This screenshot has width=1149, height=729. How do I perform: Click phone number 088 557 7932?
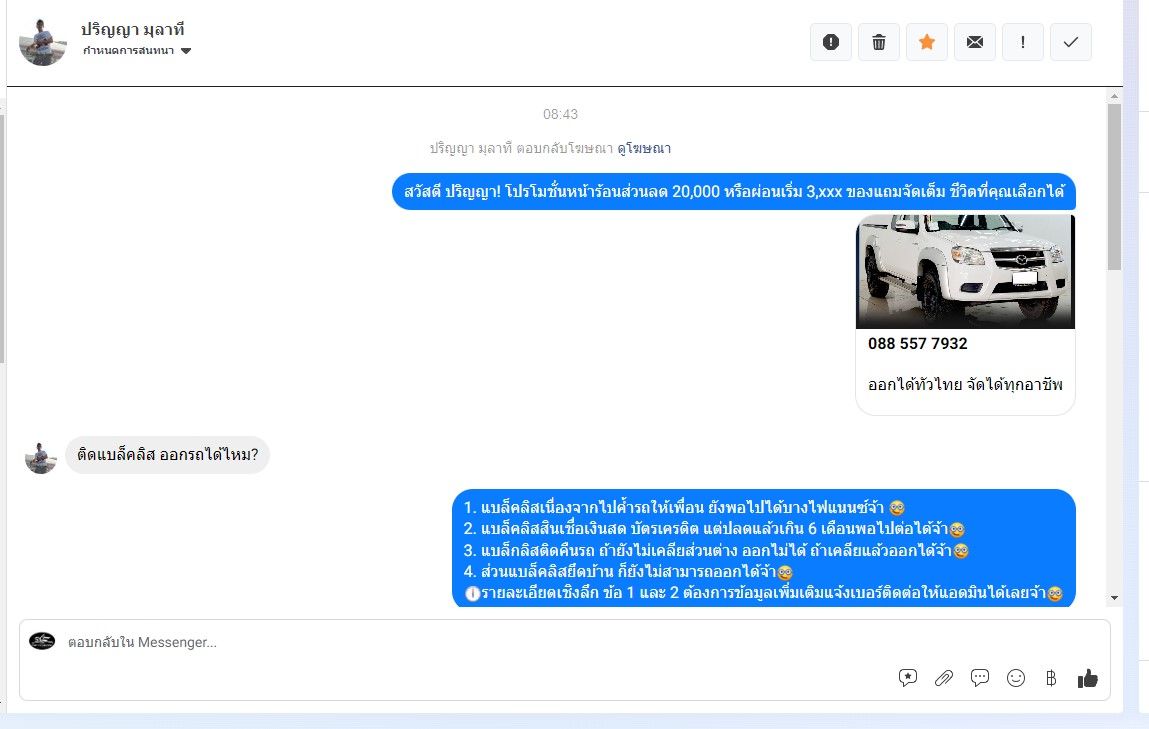tap(917, 343)
